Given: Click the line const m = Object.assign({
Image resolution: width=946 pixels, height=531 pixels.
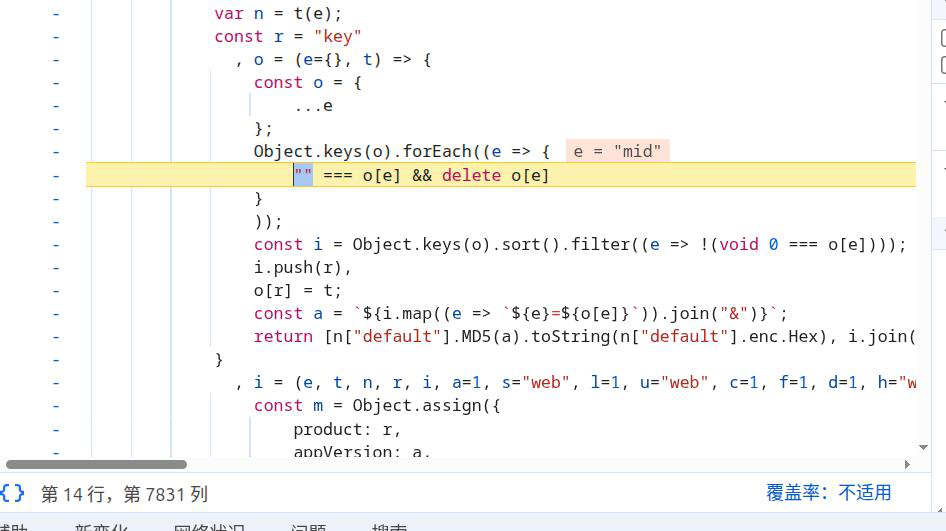Looking at the screenshot, I should click(377, 405).
